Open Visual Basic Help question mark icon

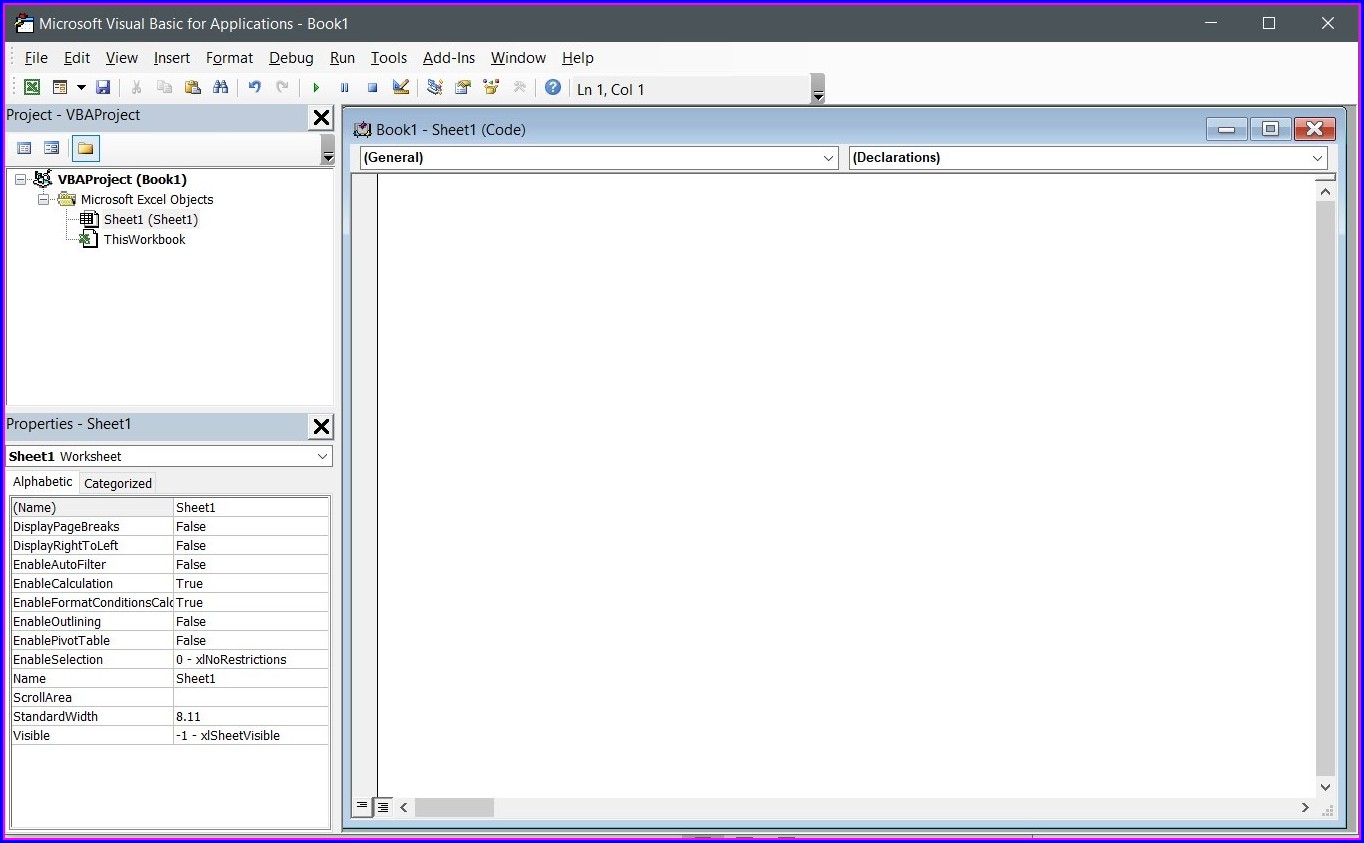[x=553, y=88]
